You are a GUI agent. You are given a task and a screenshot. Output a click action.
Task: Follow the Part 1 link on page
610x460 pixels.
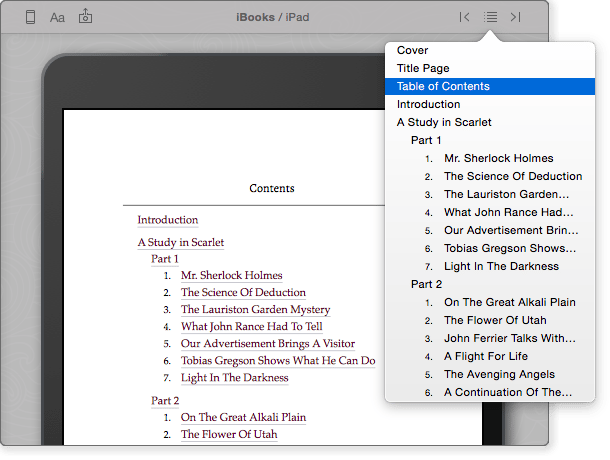click(165, 259)
